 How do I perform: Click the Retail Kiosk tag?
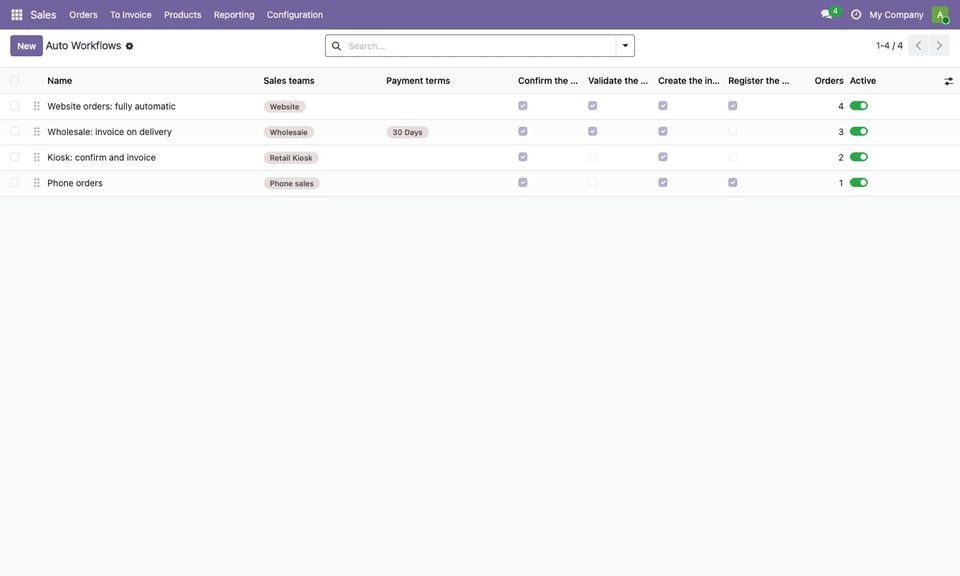(291, 158)
